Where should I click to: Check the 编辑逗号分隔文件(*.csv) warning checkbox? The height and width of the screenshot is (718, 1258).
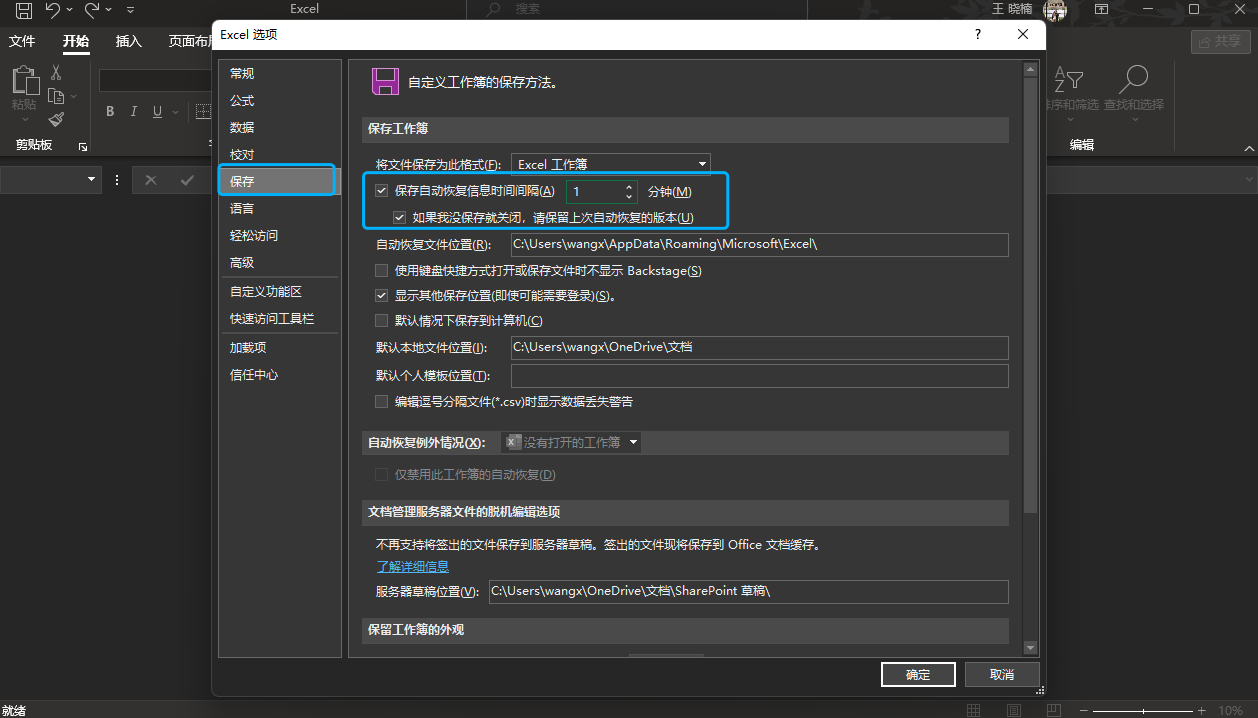[381, 402]
